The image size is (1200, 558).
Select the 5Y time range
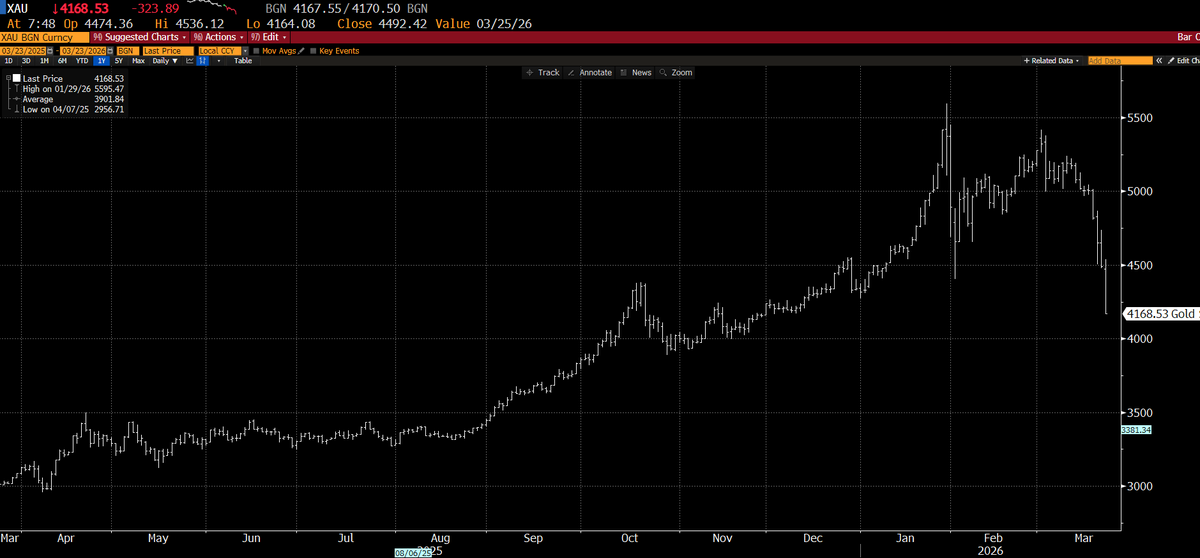(119, 61)
